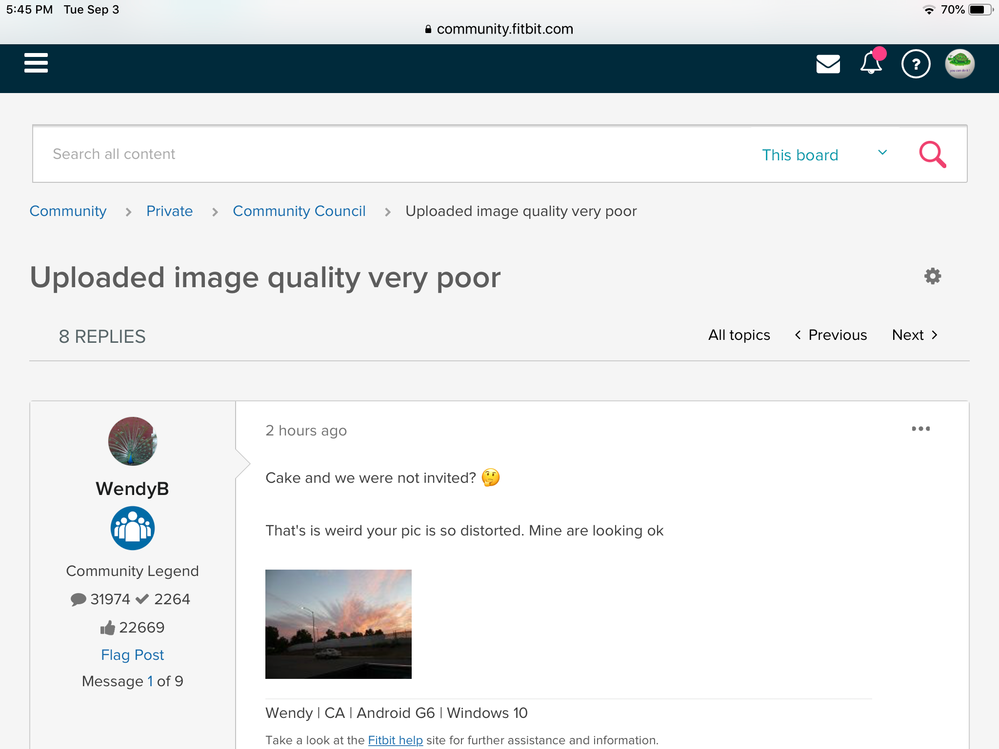Click WendyB's peacock avatar
The width and height of the screenshot is (999, 749).
133,441
